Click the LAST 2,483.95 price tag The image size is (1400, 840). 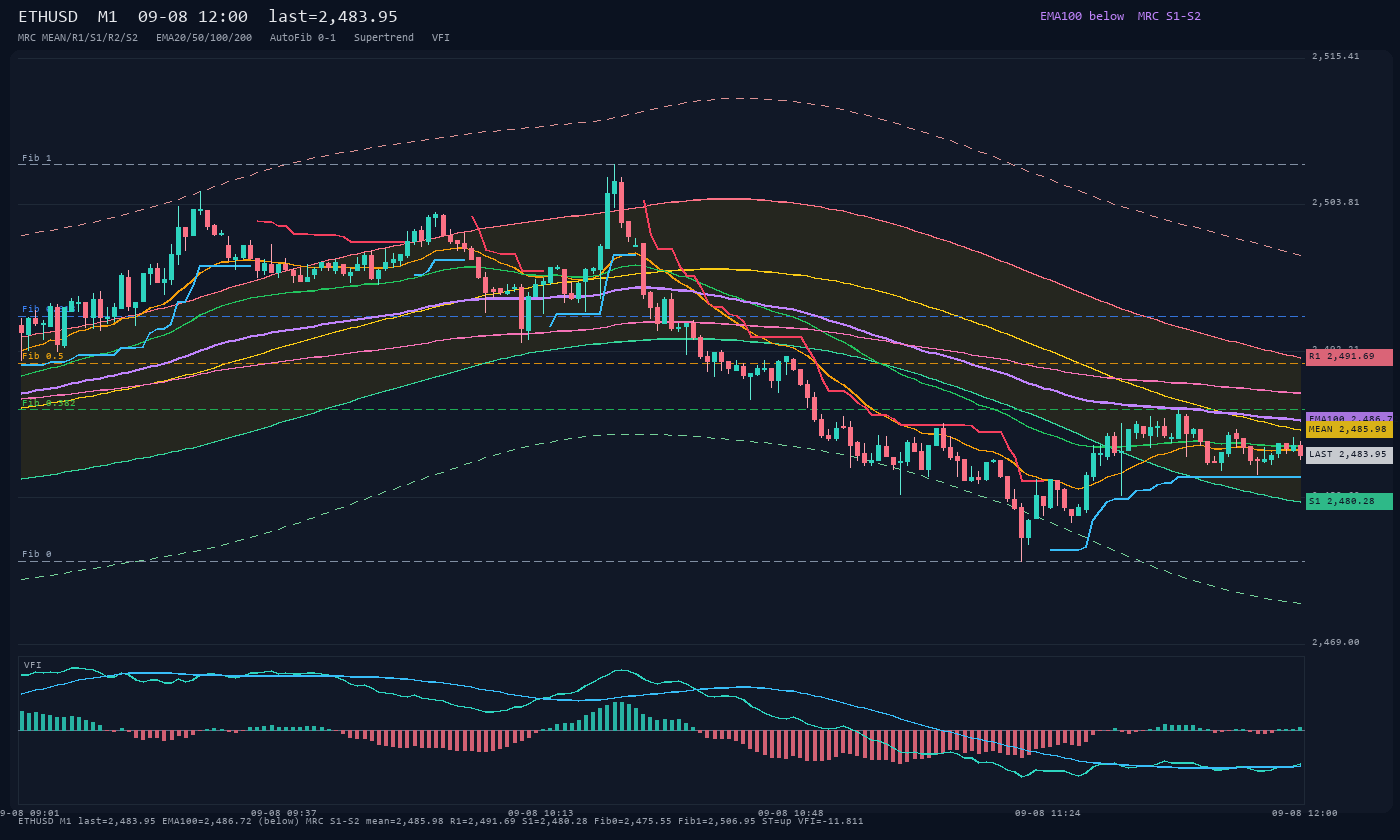[x=1349, y=454]
